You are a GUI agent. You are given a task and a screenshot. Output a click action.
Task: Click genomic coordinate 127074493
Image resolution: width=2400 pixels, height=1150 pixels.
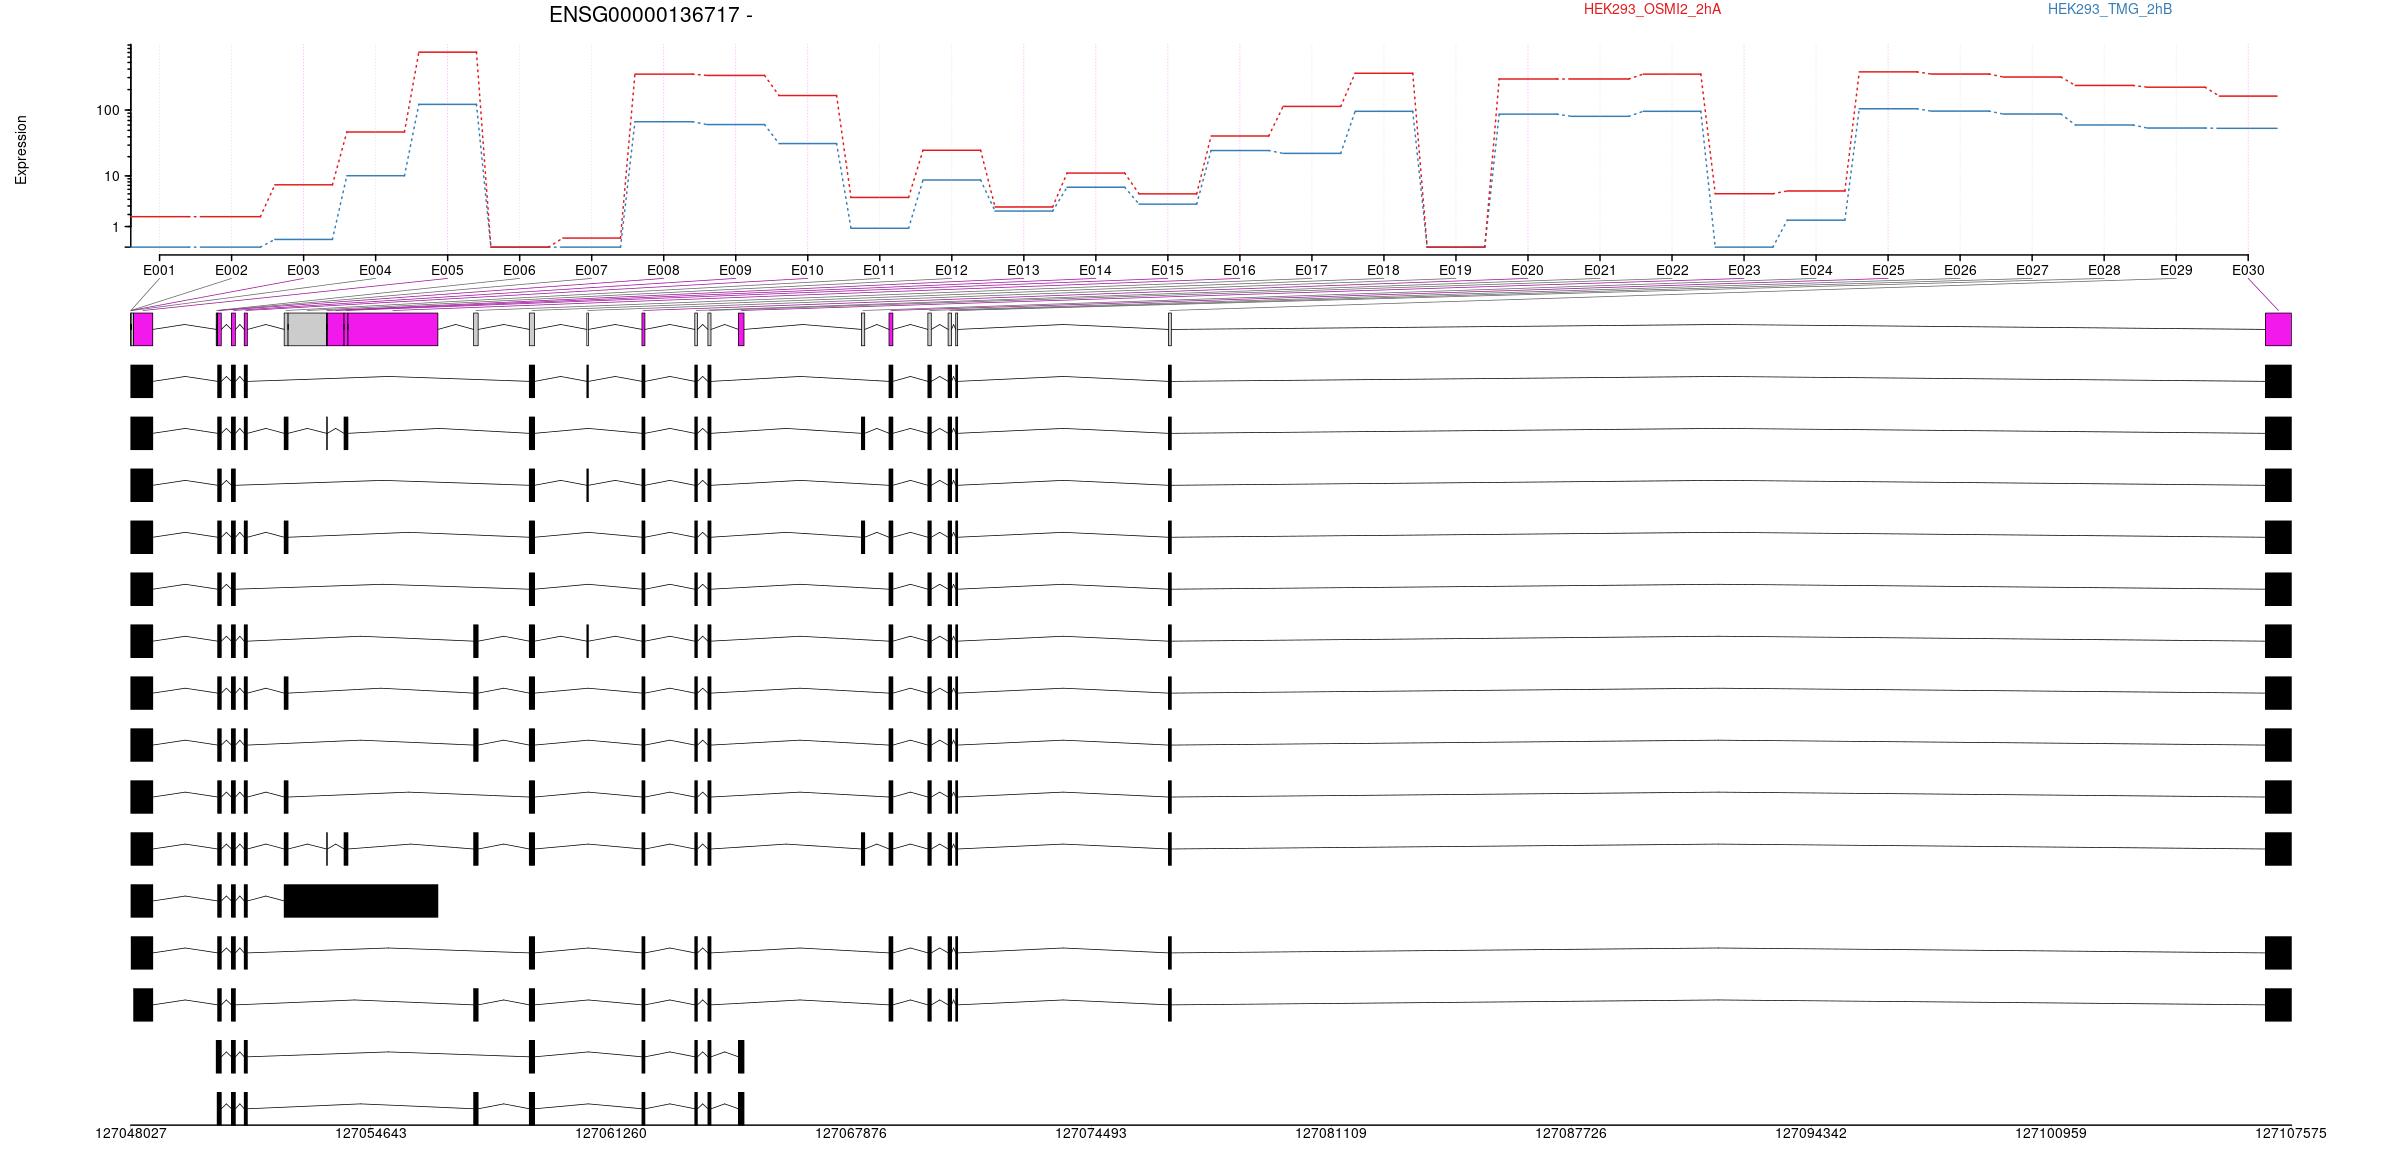1091,1133
